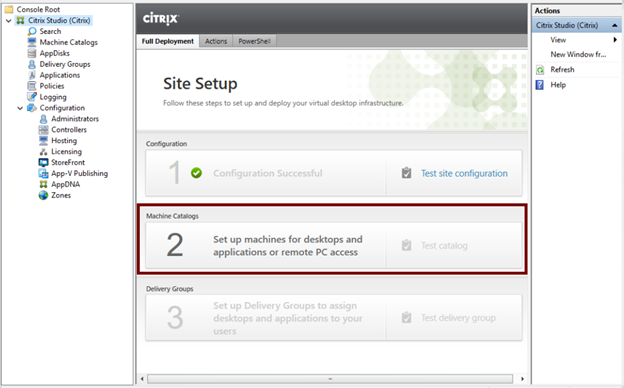Open the PowerShell tab
624x388 pixels.
254,41
